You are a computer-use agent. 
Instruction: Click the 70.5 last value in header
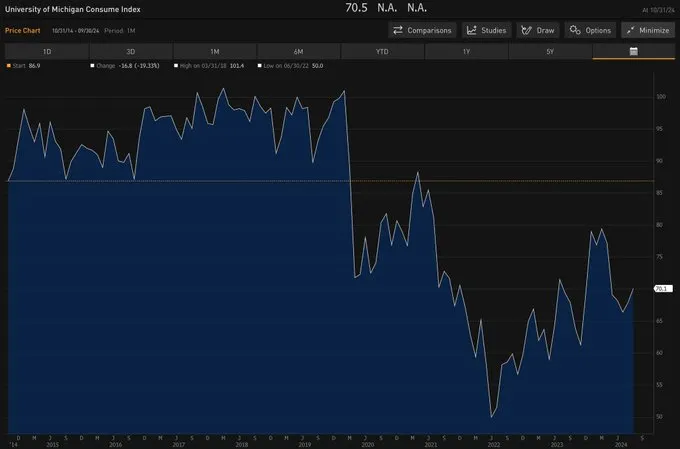coord(356,8)
